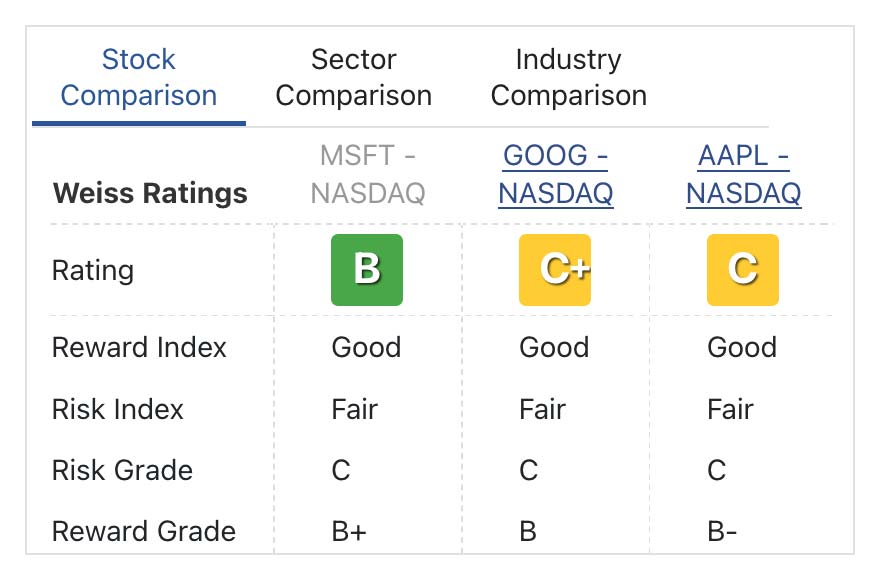This screenshot has height=580, width=880.
Task: Click the Risk Index row label
Action: (x=118, y=409)
